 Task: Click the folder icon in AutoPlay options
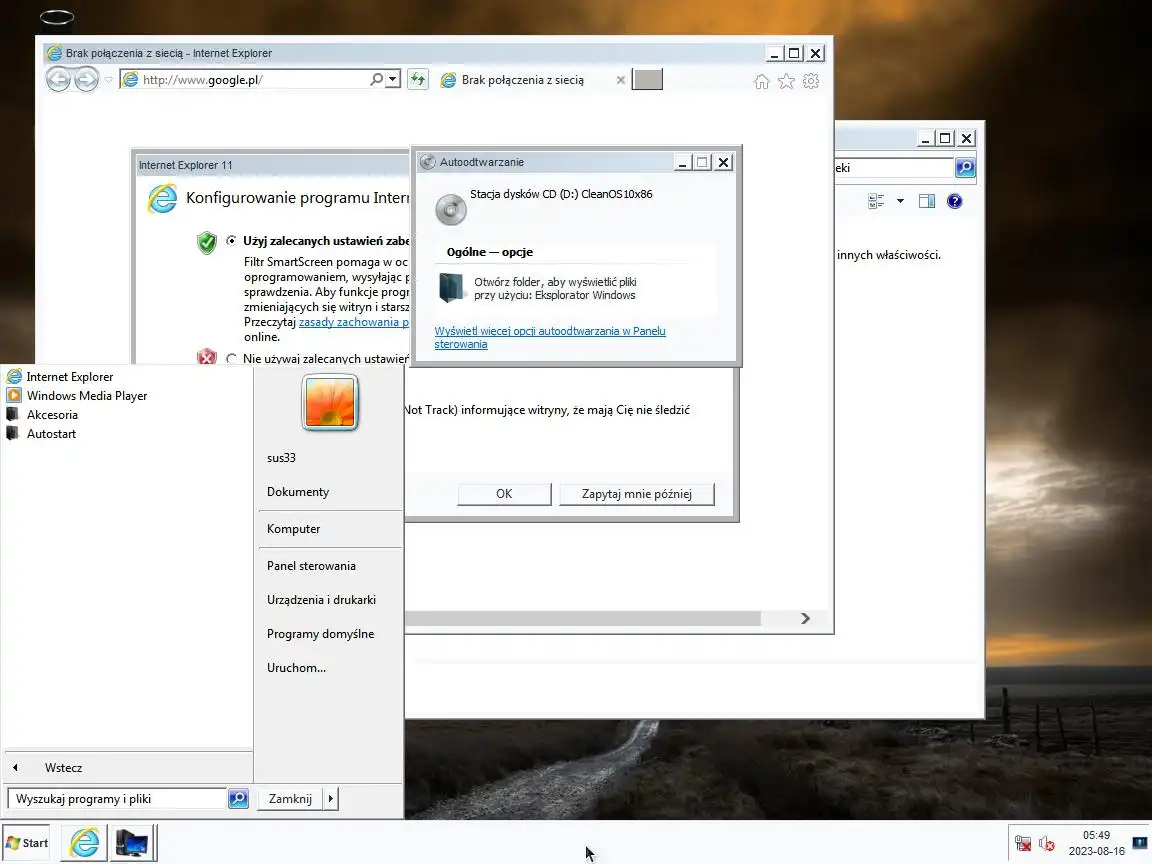point(452,287)
